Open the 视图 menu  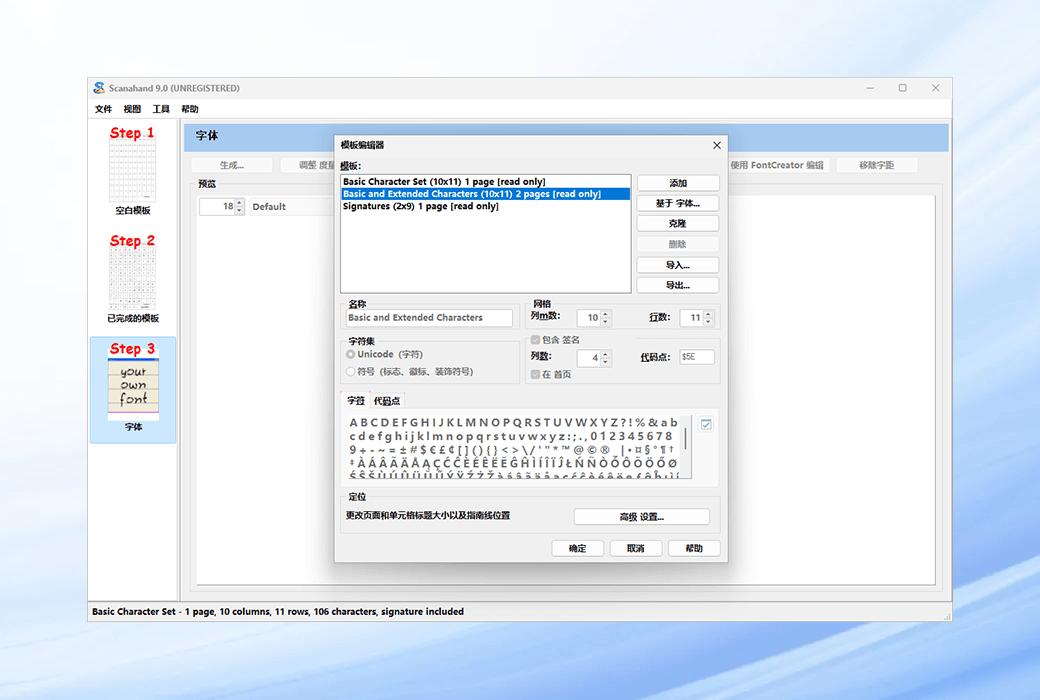click(132, 109)
